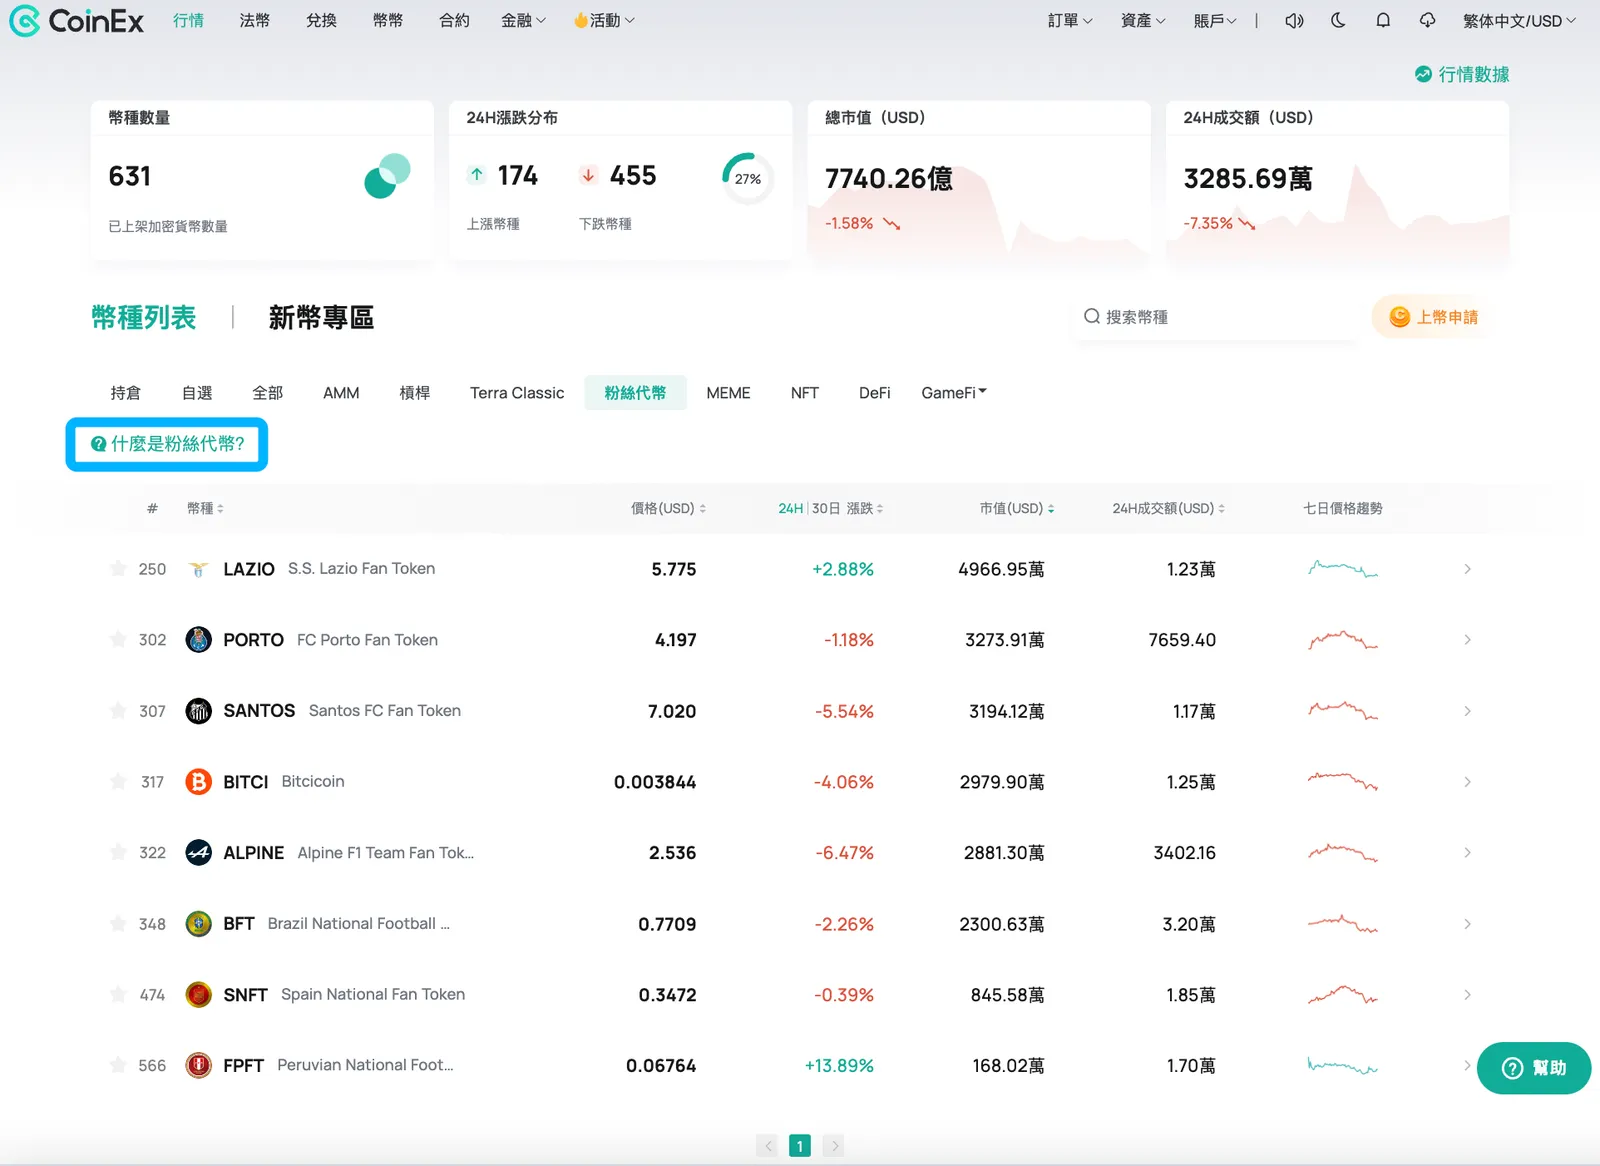
Task: Click the ALPINE coin logo
Action: pyautogui.click(x=199, y=853)
